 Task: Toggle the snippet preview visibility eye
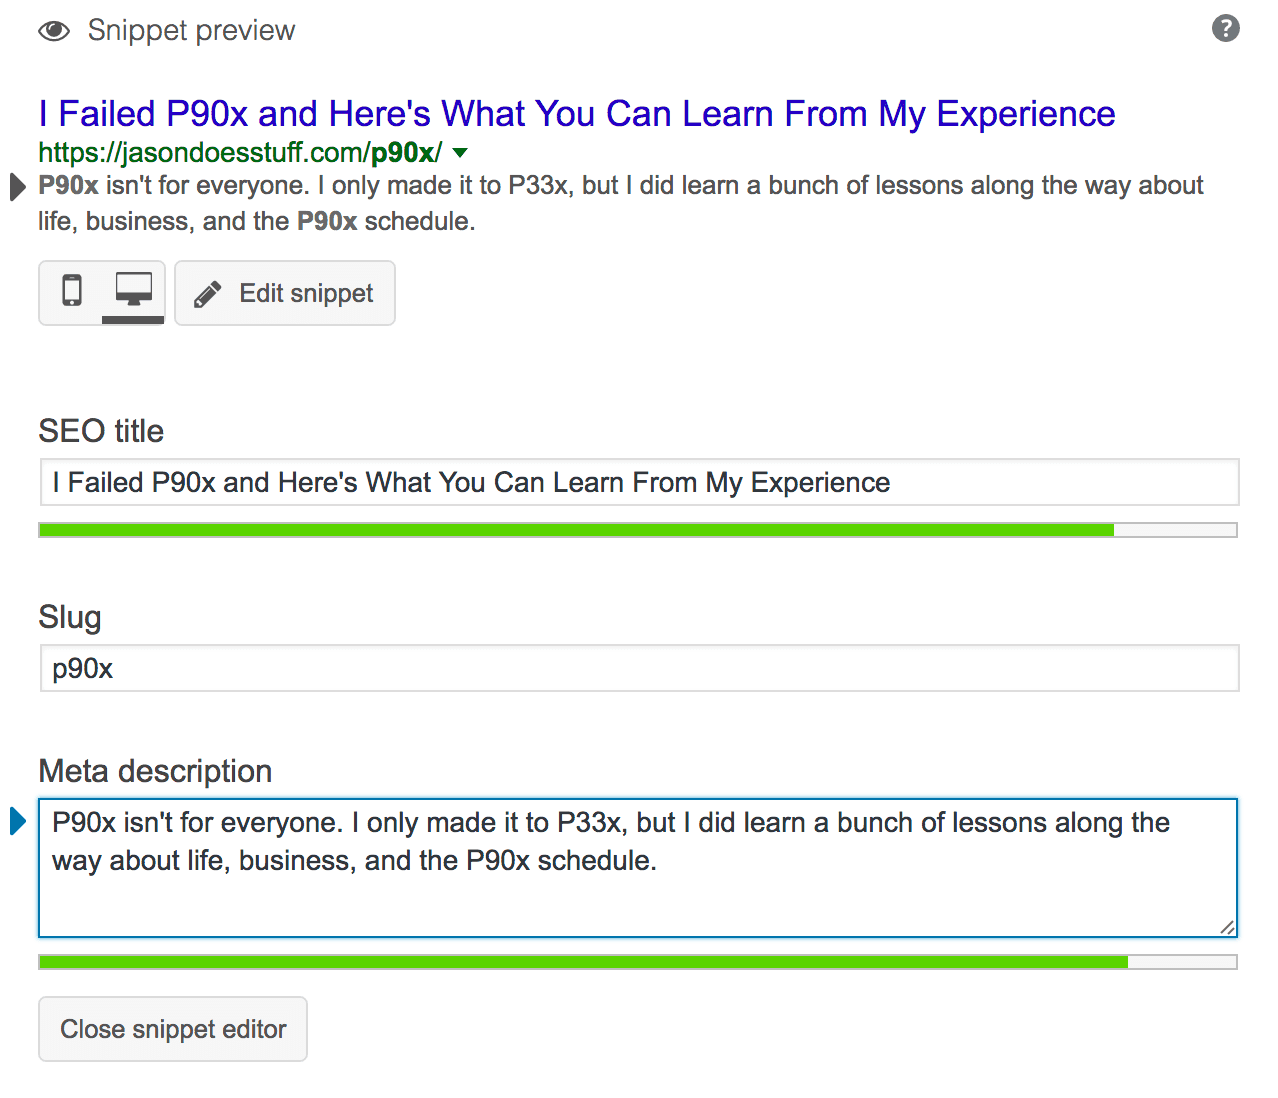[x=53, y=30]
